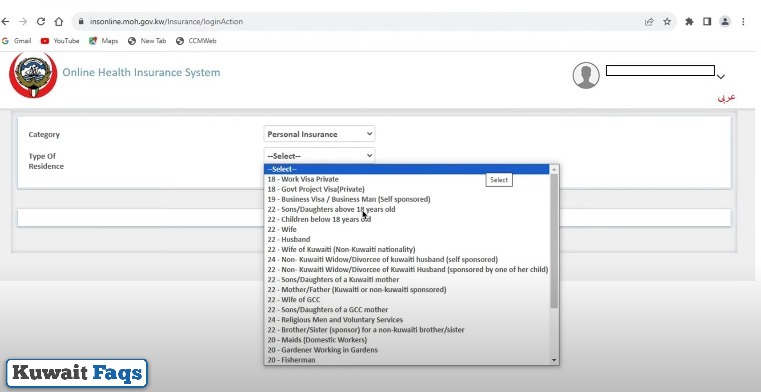Switch language to Arabic
761x392 pixels.
(727, 97)
